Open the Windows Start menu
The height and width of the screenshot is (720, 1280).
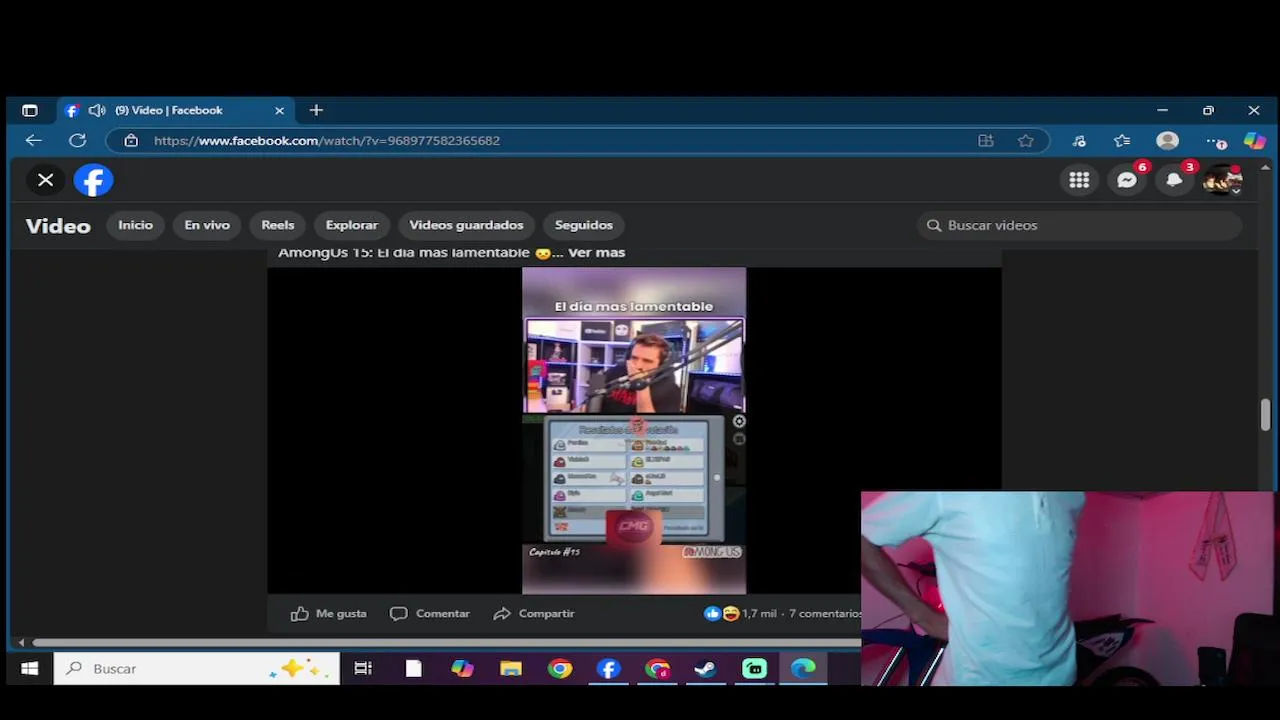29,669
